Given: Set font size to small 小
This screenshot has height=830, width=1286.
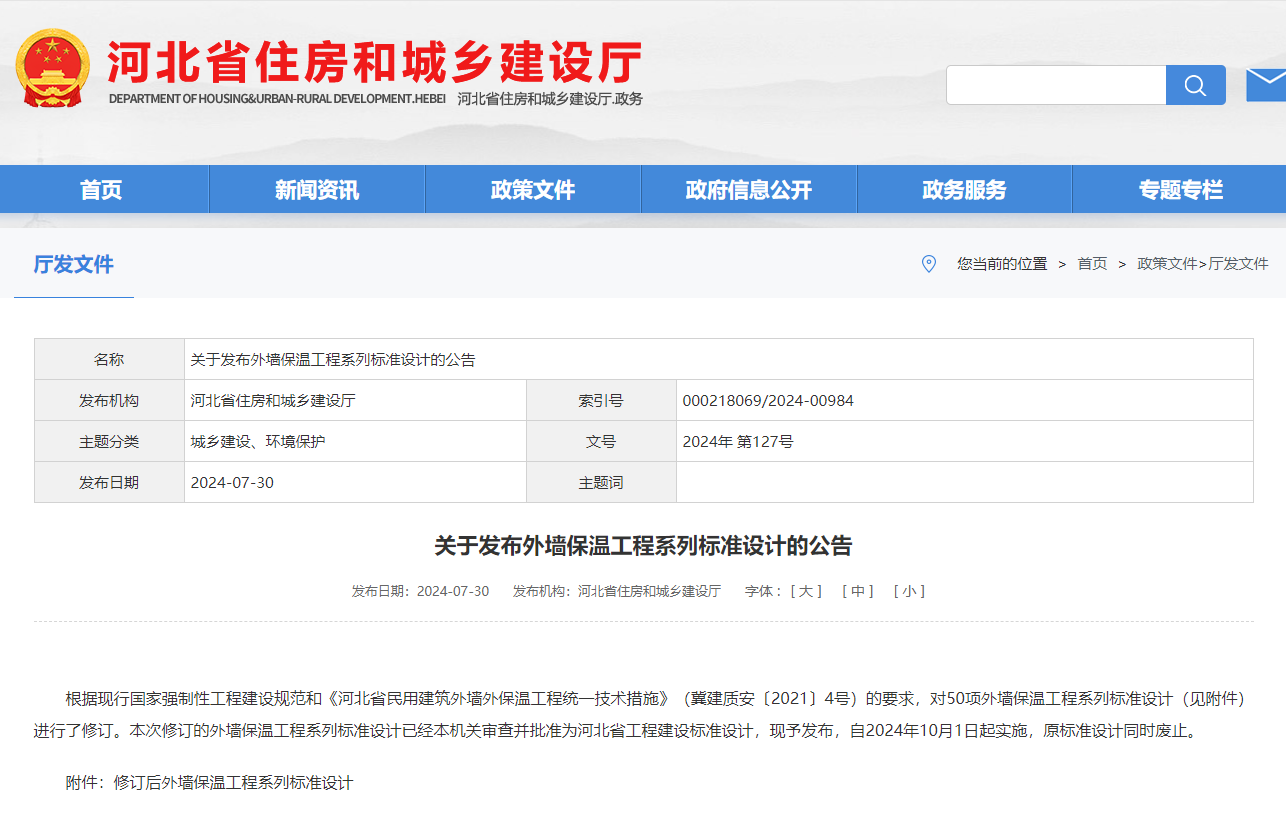Looking at the screenshot, I should point(909,591).
